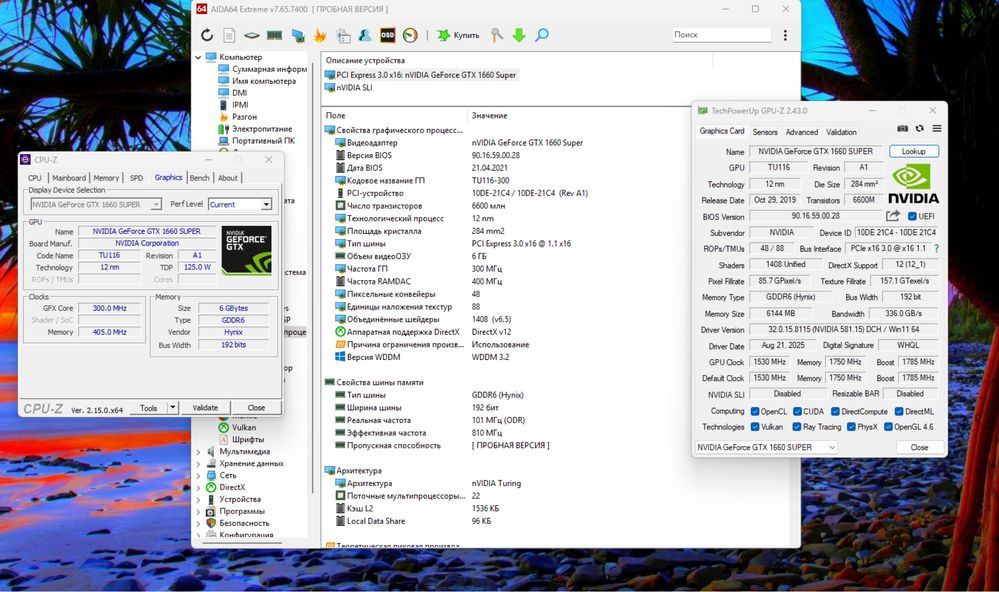Click the GeForce GTX logo in CPU-Z

[x=247, y=250]
